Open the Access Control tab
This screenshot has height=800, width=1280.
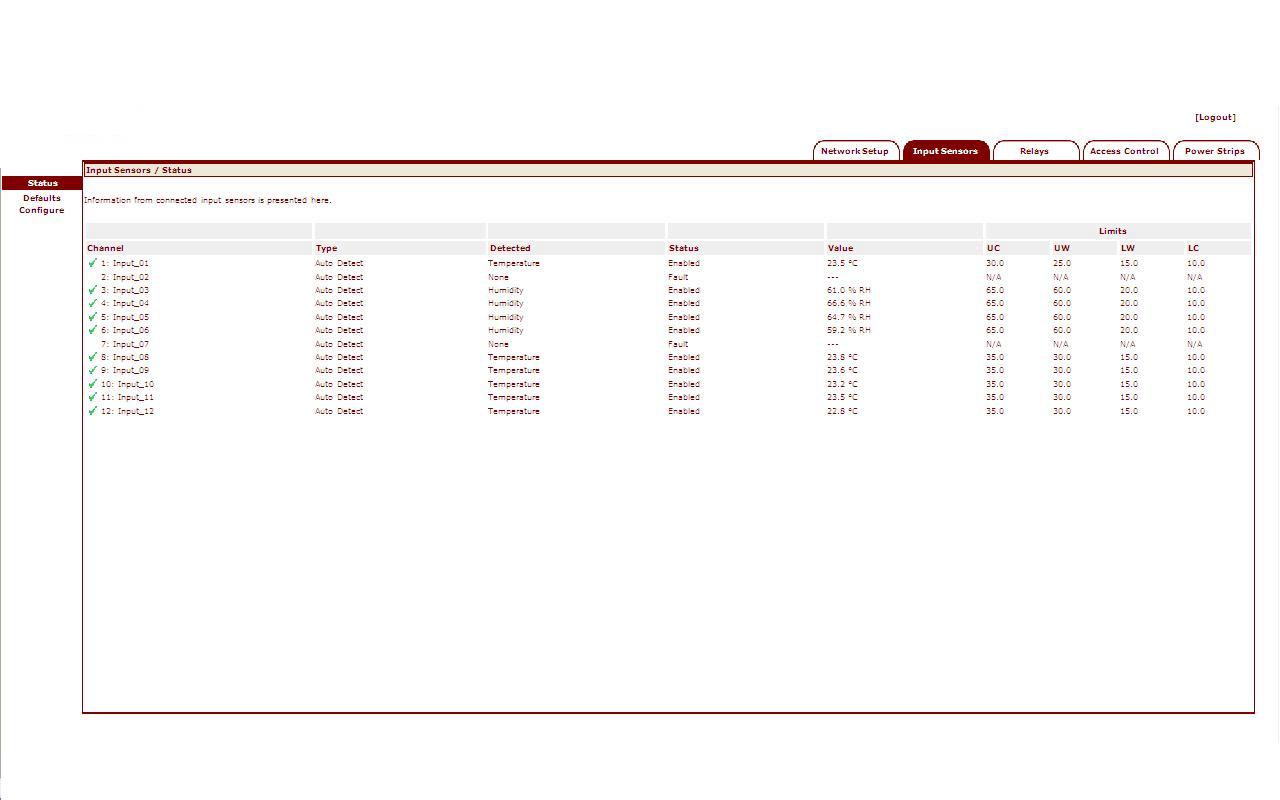pos(1124,151)
